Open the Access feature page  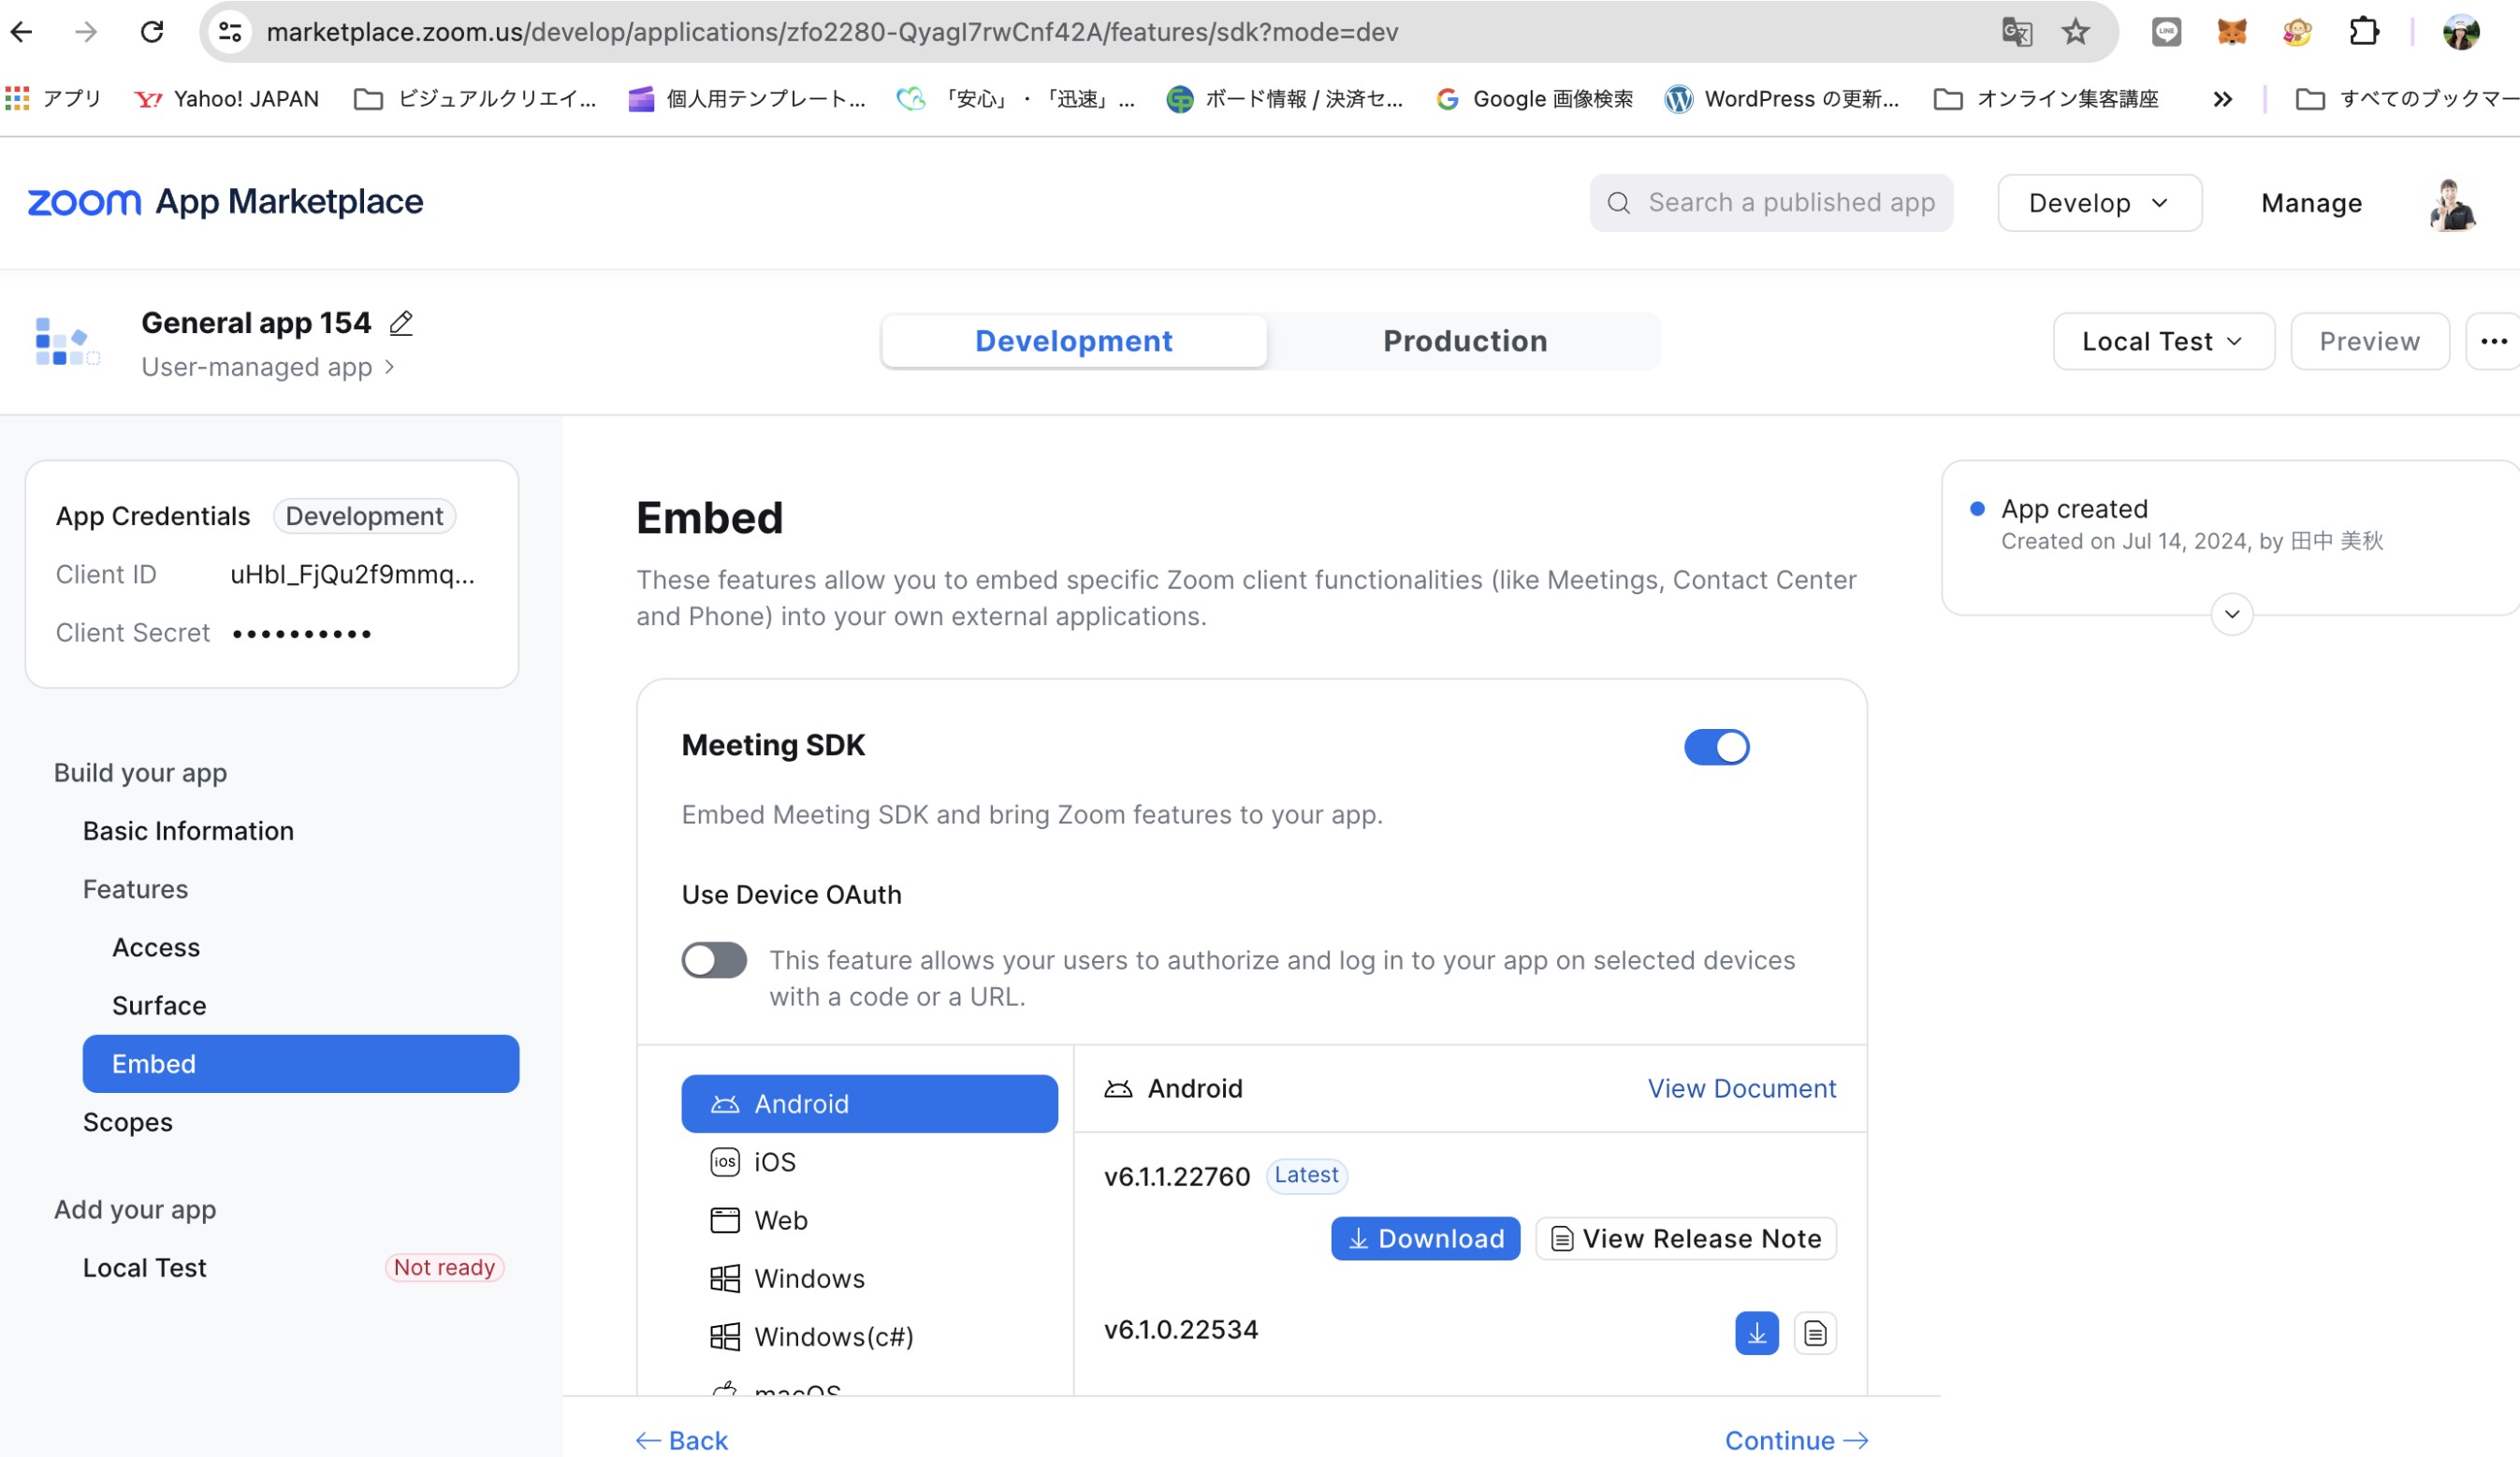click(156, 947)
